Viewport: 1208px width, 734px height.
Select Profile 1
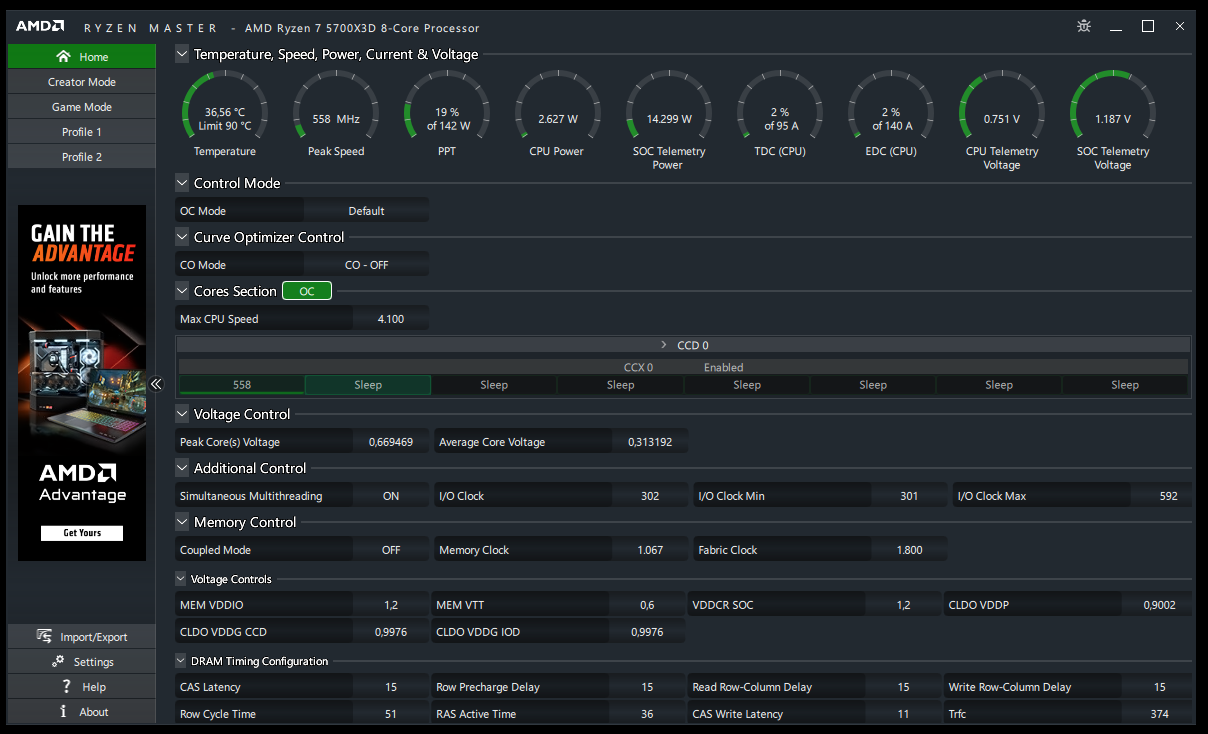tap(82, 132)
